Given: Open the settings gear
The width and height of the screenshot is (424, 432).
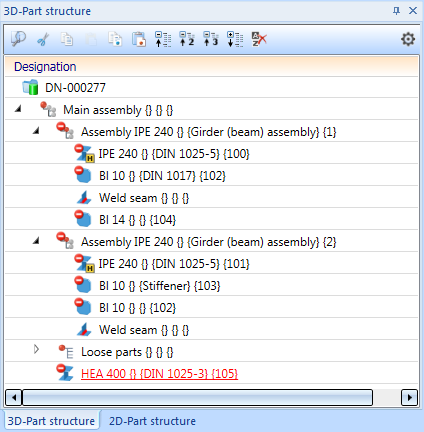Looking at the screenshot, I should point(408,39).
